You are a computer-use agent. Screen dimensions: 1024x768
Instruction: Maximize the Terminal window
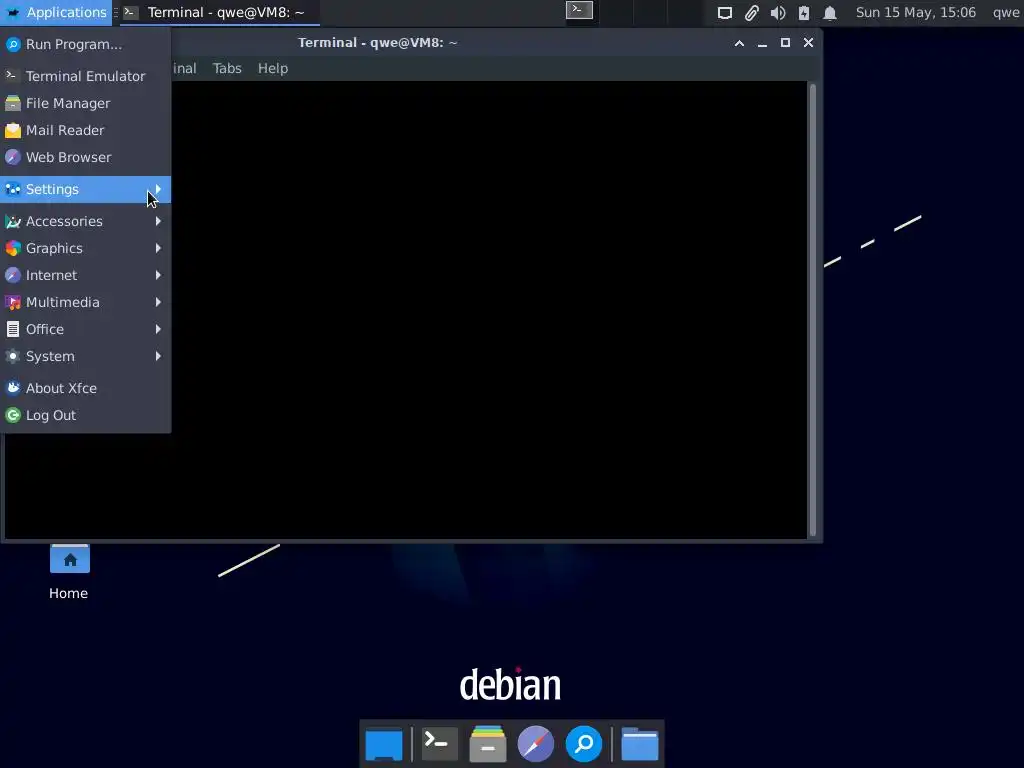click(785, 42)
